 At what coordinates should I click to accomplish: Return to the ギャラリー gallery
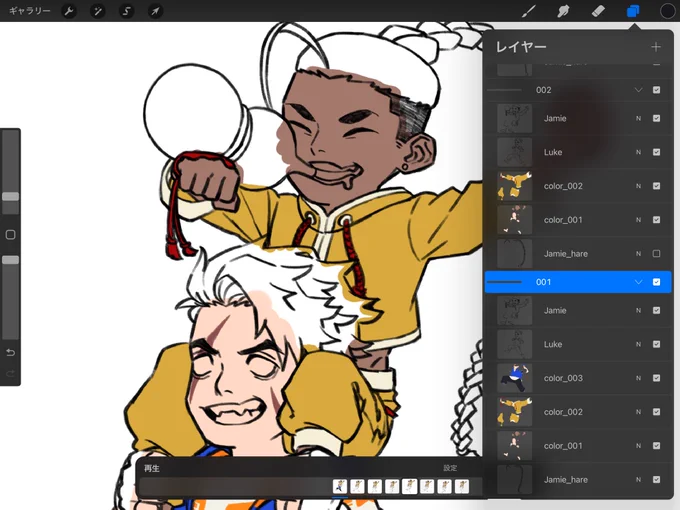coord(29,11)
